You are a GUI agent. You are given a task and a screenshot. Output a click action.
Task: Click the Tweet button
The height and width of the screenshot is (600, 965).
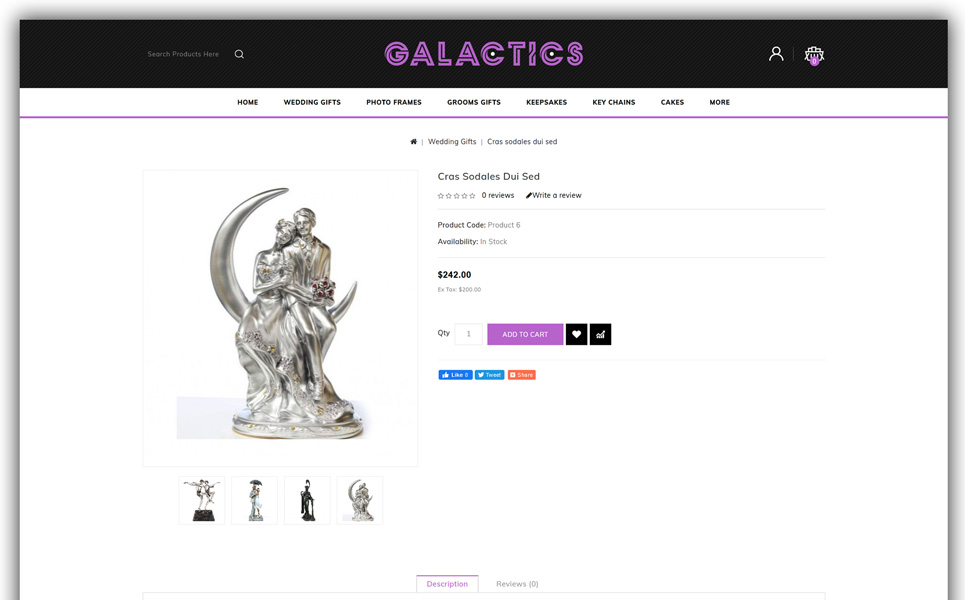coord(490,375)
